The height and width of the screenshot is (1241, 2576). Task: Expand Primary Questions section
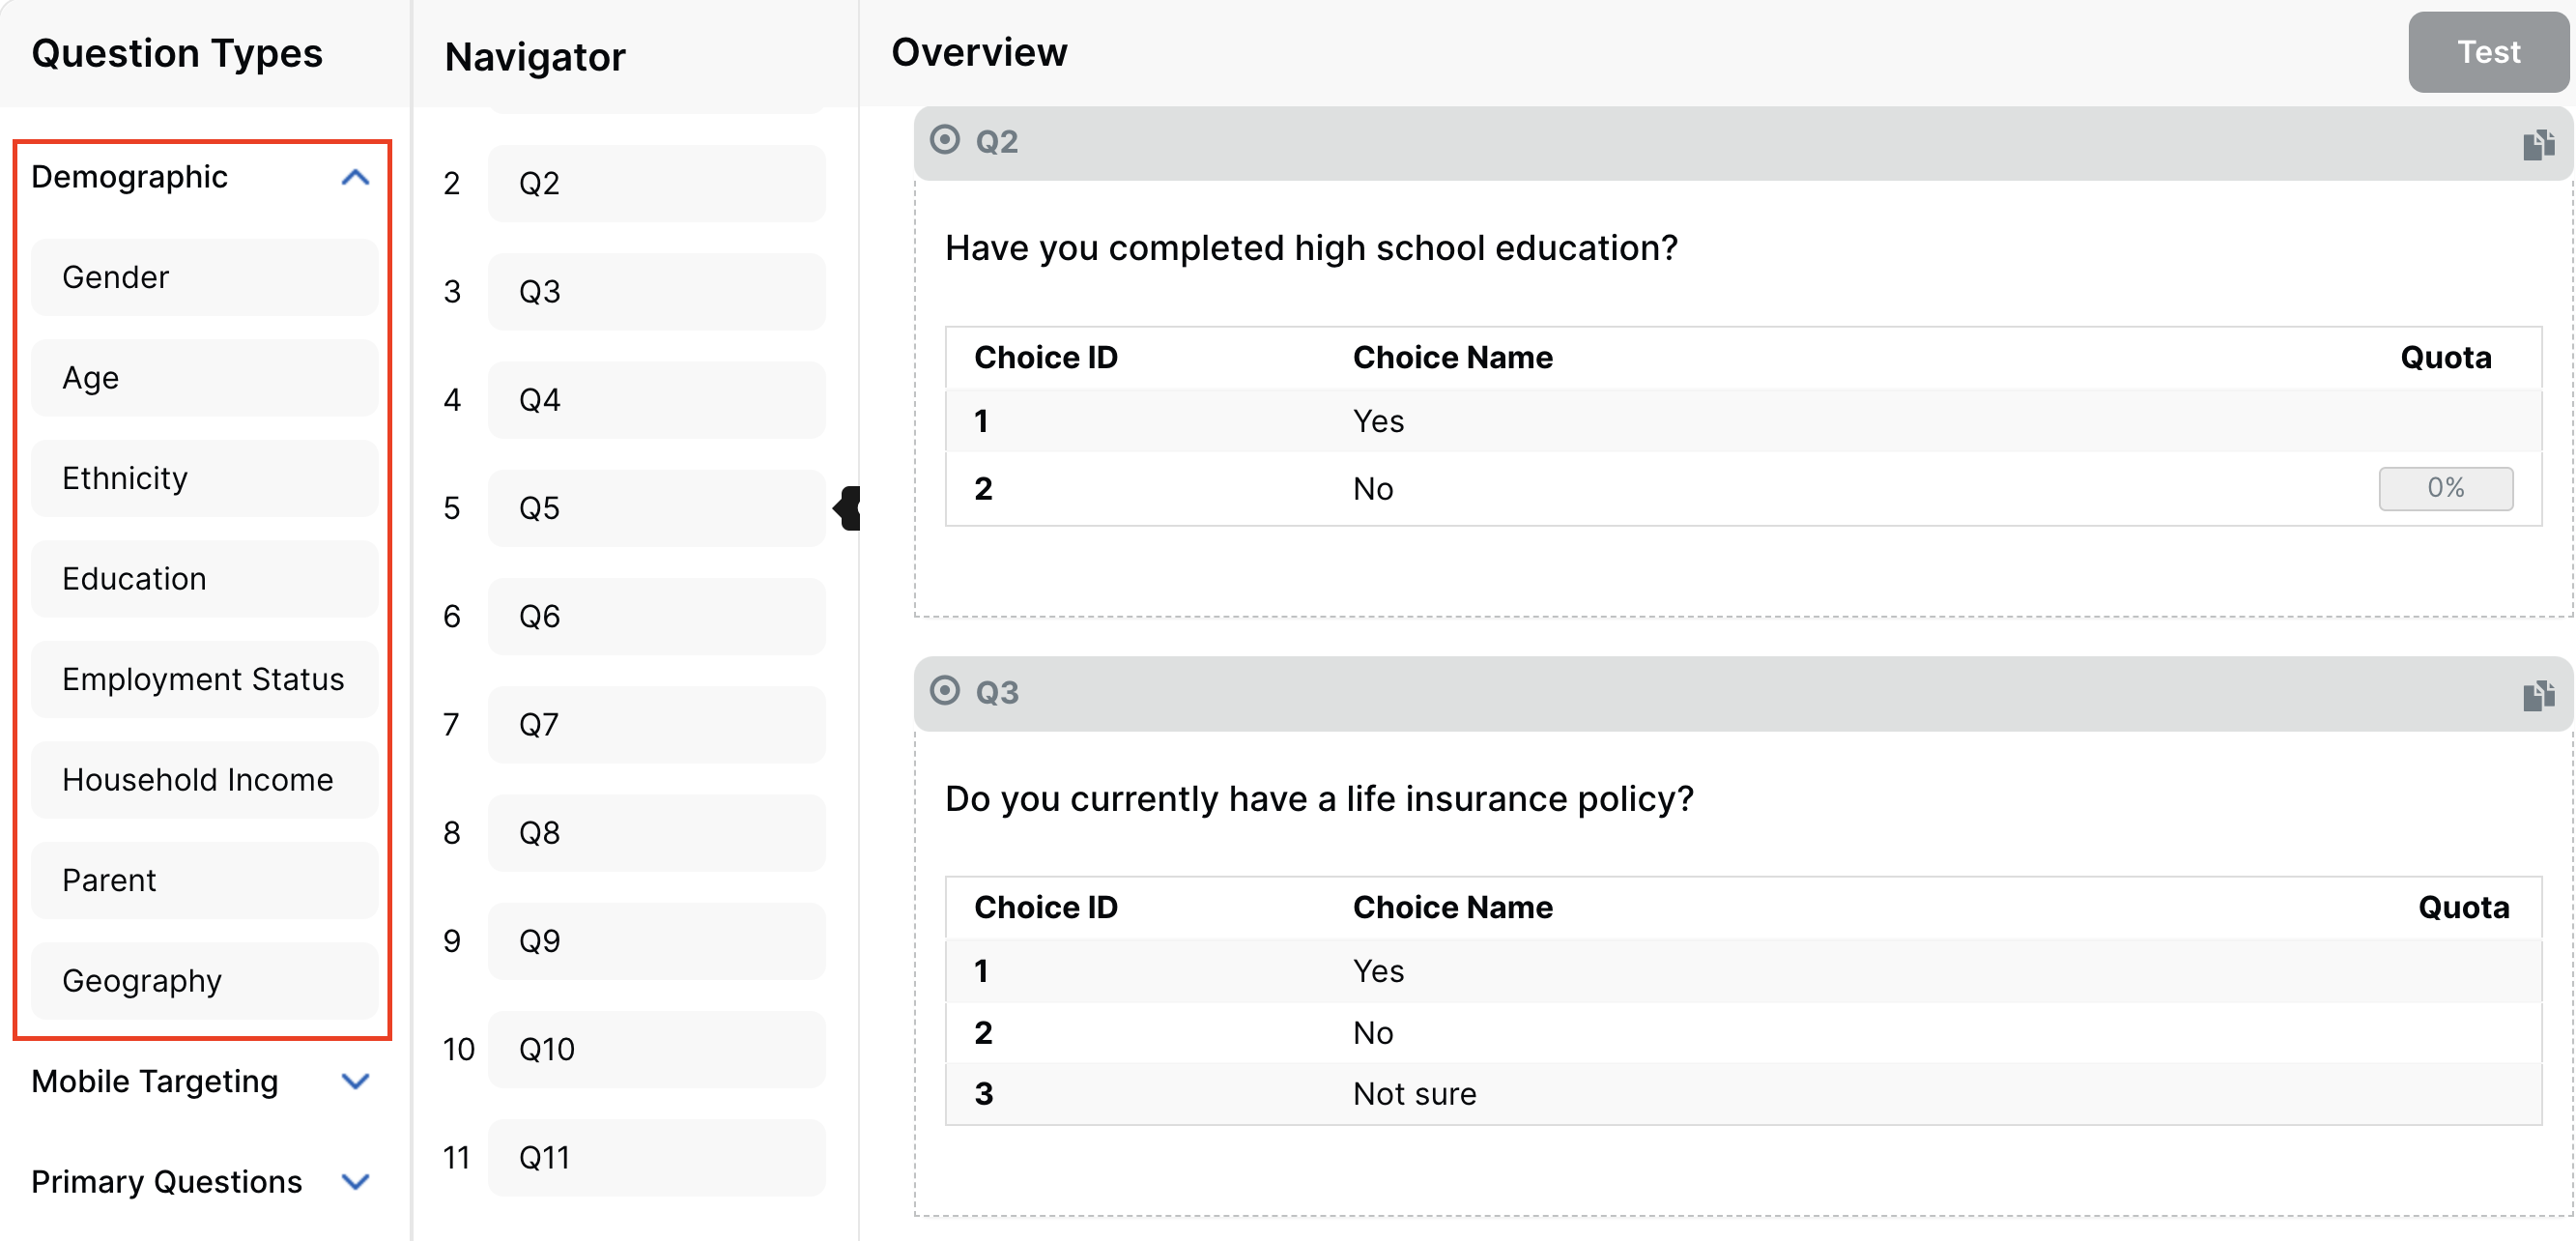pyautogui.click(x=355, y=1181)
